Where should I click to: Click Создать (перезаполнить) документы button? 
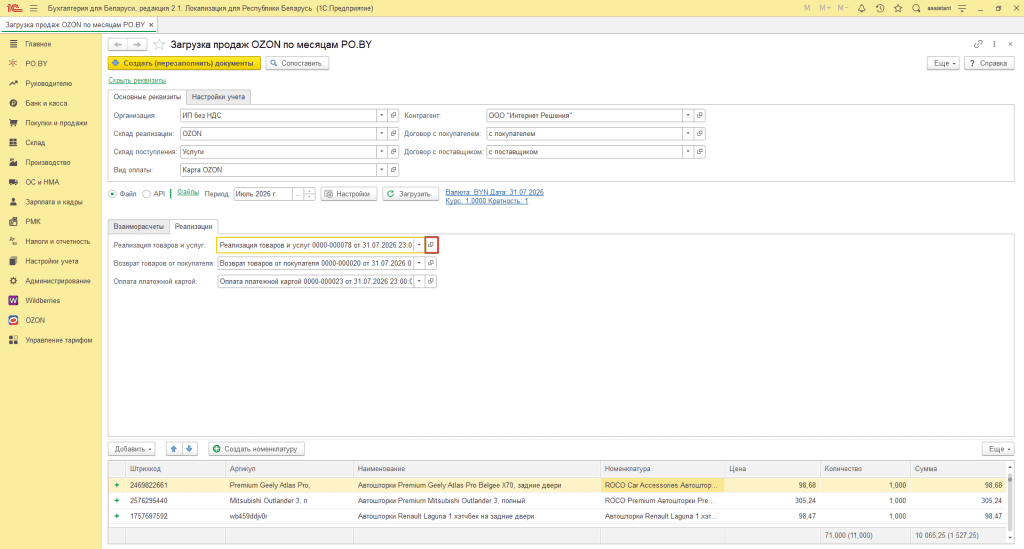coord(184,63)
